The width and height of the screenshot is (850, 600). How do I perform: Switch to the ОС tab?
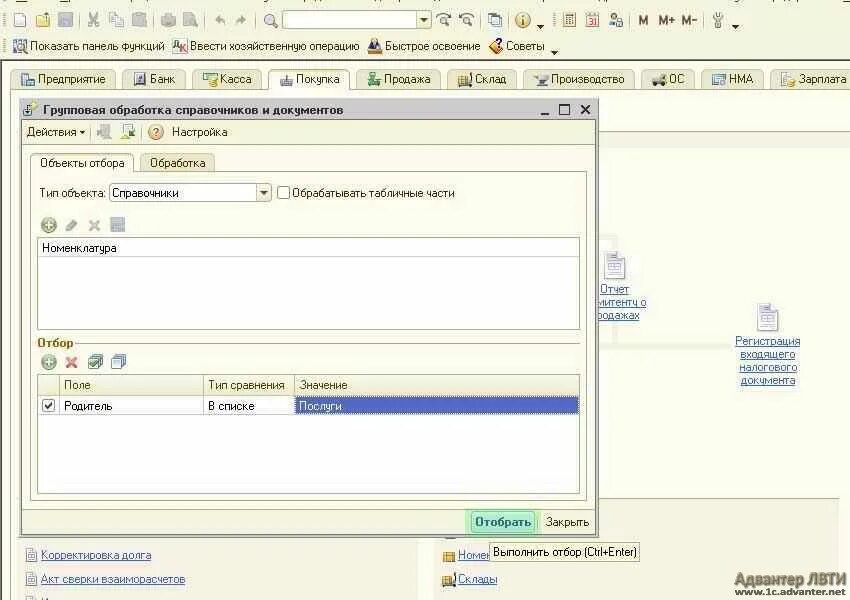tap(668, 79)
